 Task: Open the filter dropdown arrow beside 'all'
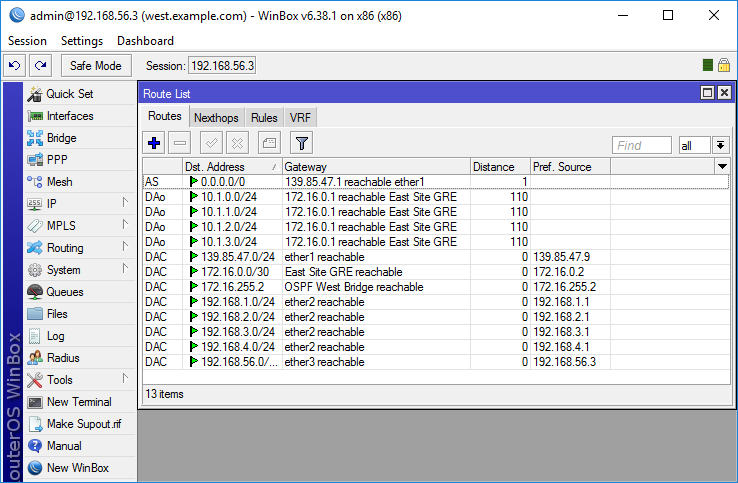tap(721, 145)
